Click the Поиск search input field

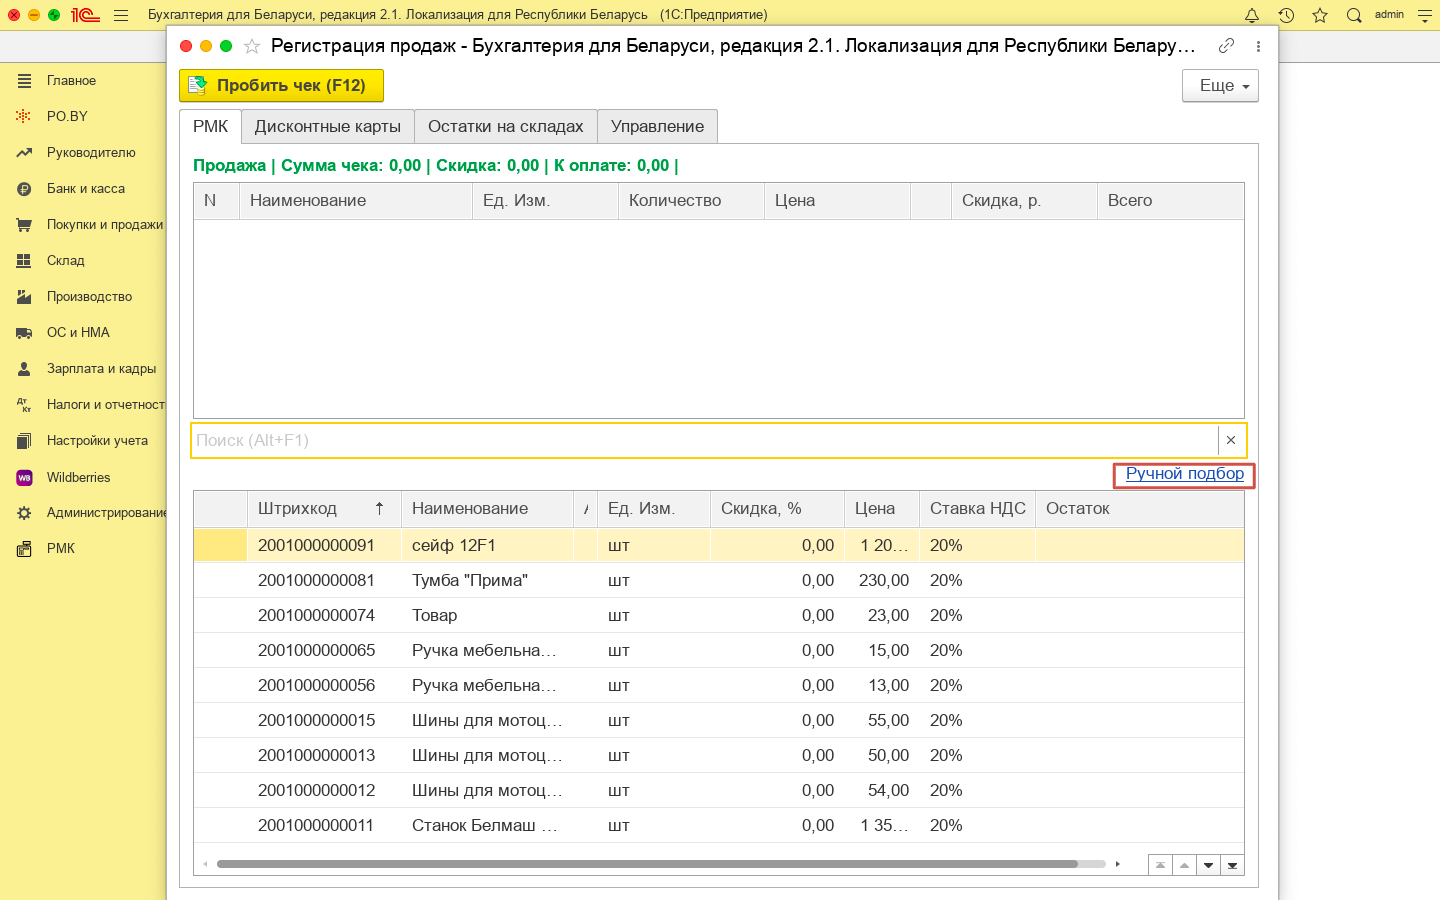[x=700, y=440]
